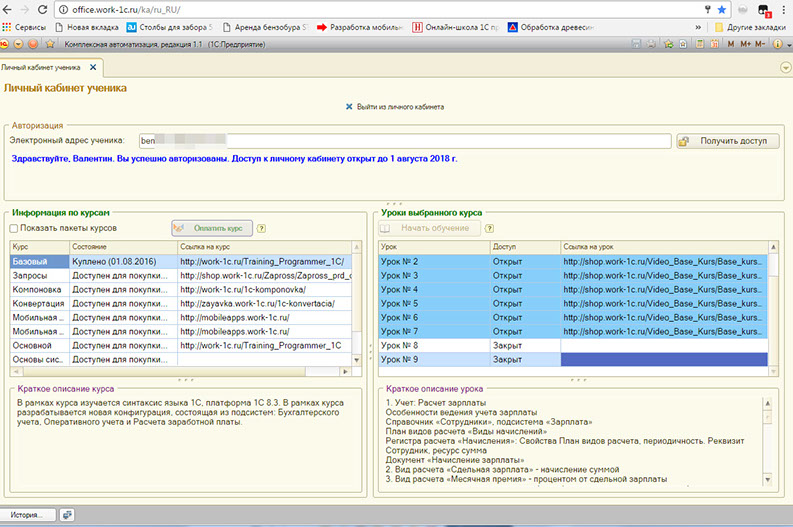Enable the Показать пакеты курсов checkbox
Image resolution: width=793 pixels, height=527 pixels.
pyautogui.click(x=14, y=229)
